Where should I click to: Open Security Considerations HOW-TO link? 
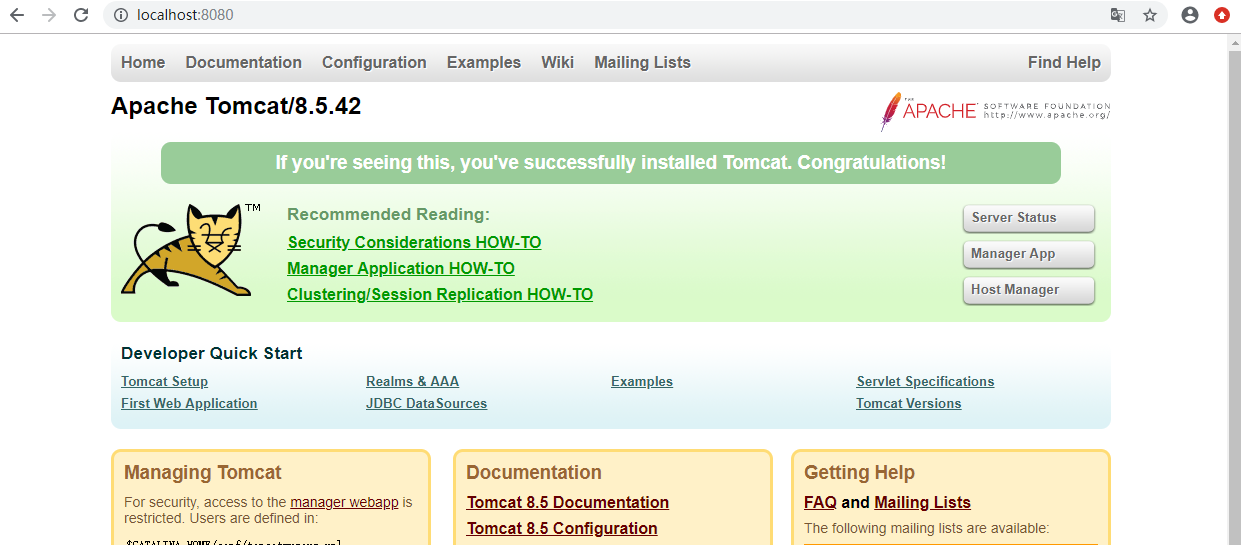pyautogui.click(x=414, y=242)
